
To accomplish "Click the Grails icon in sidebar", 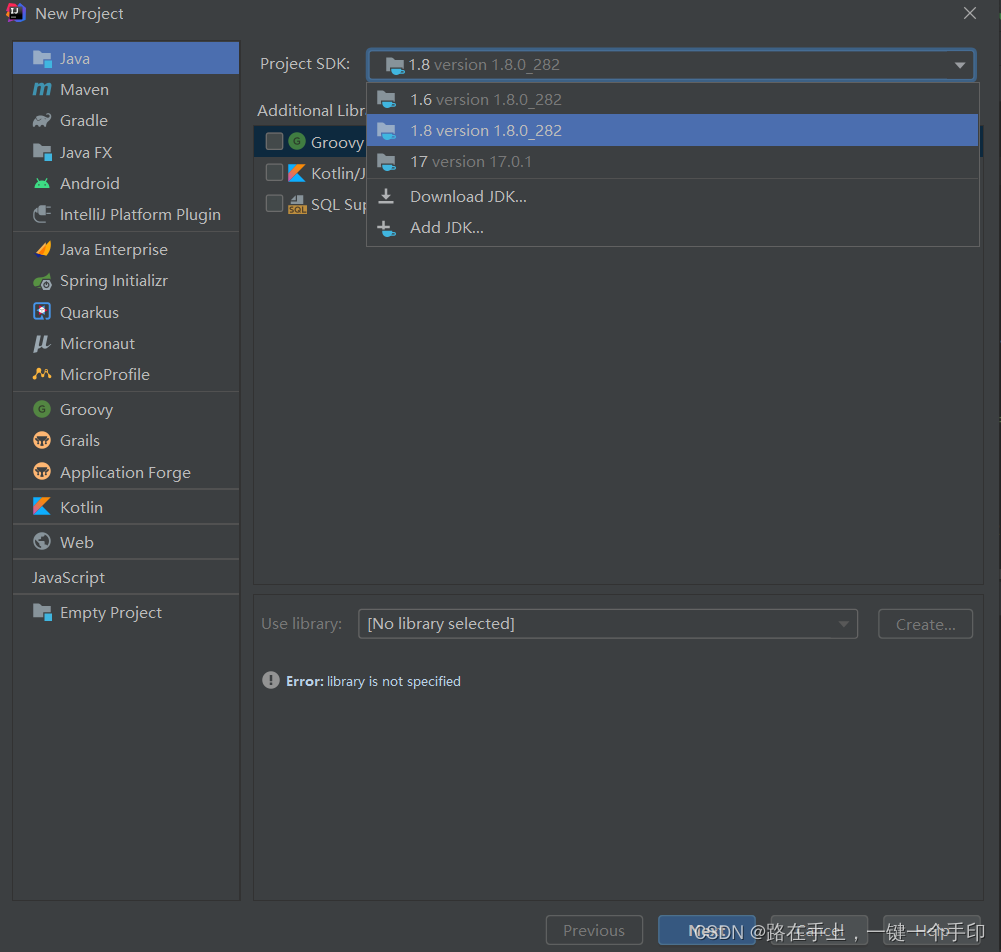I will click(42, 441).
